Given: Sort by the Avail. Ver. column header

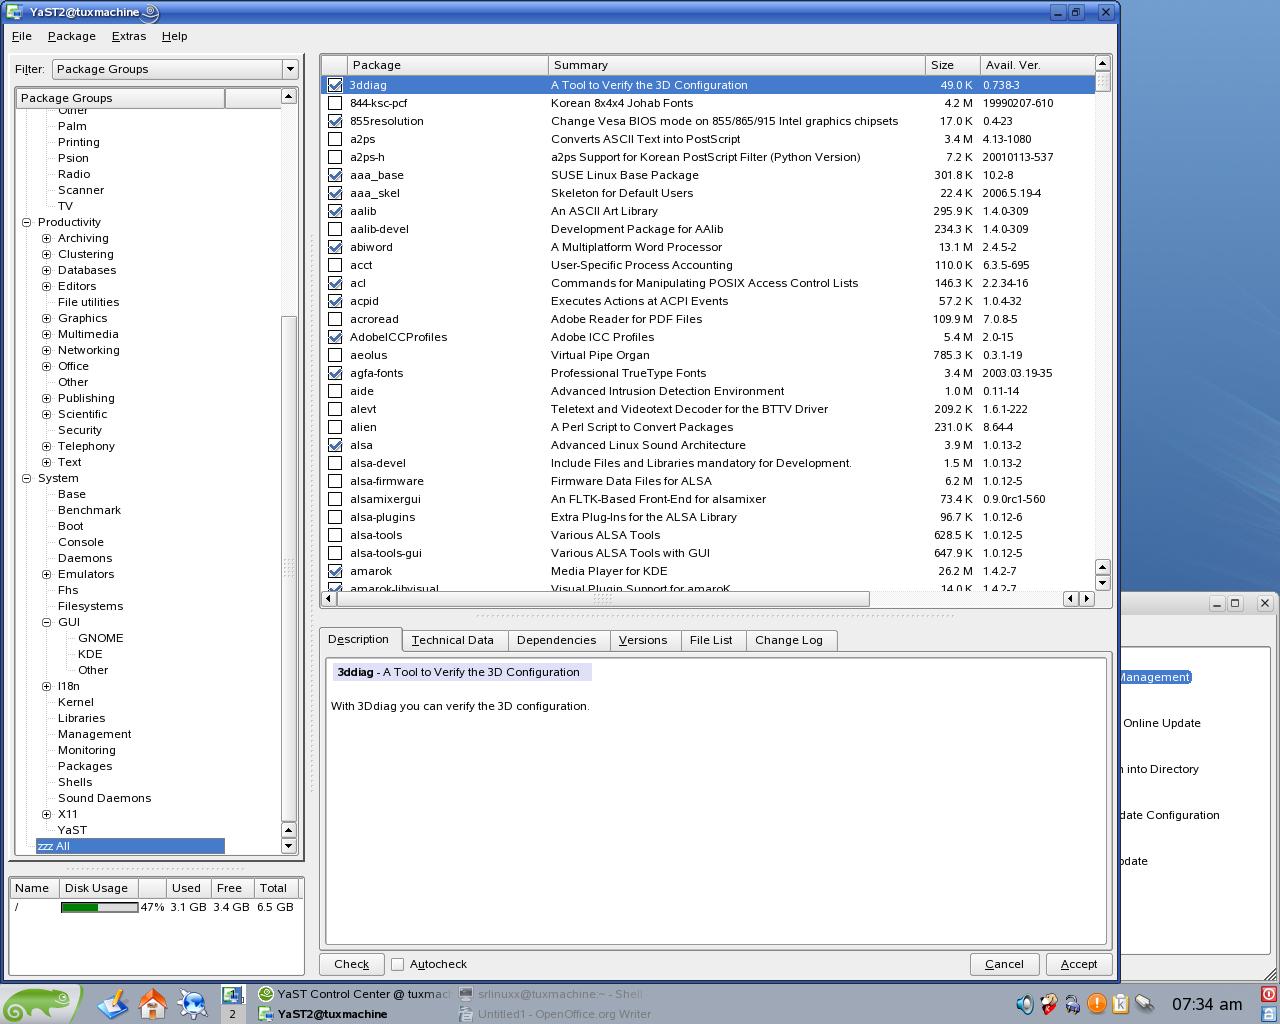Looking at the screenshot, I should click(x=1037, y=65).
